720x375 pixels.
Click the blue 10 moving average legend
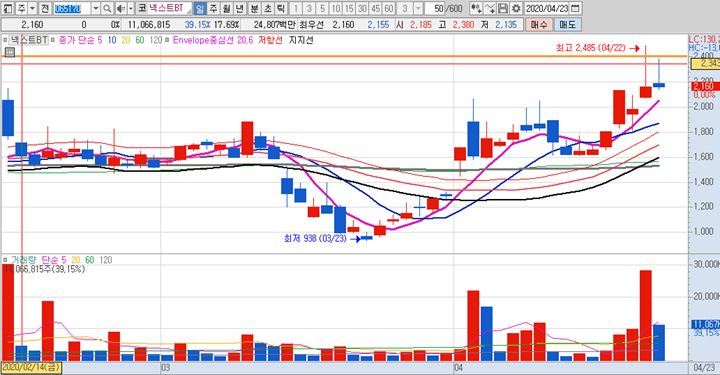pos(112,40)
